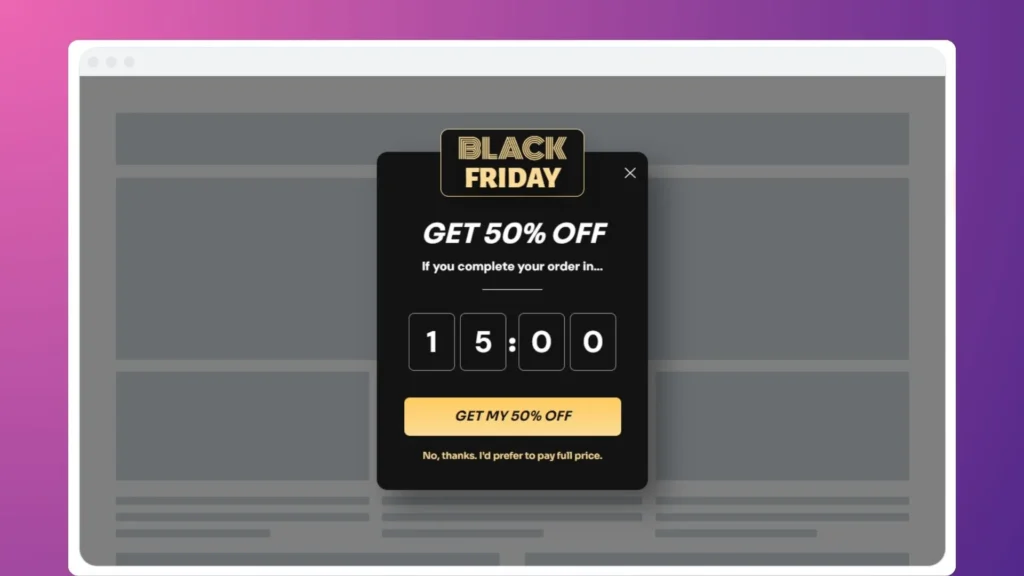The image size is (1024, 576).
Task: Click the GET 50% OFF headline
Action: pos(511,233)
